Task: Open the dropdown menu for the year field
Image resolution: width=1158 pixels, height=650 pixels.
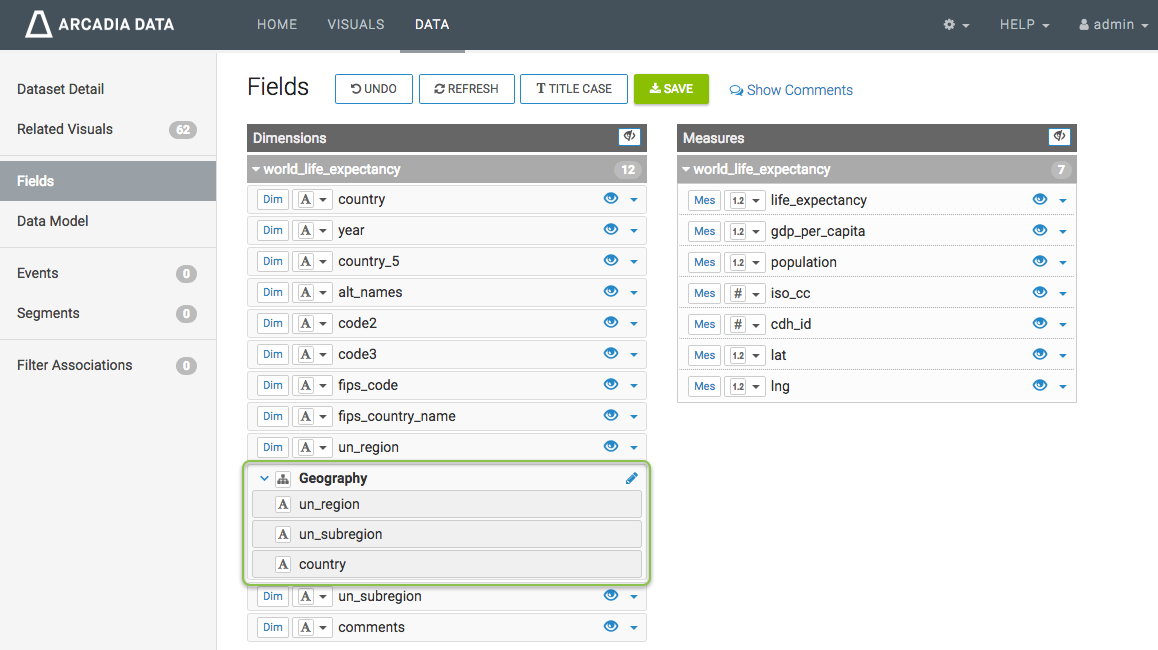Action: coord(634,231)
